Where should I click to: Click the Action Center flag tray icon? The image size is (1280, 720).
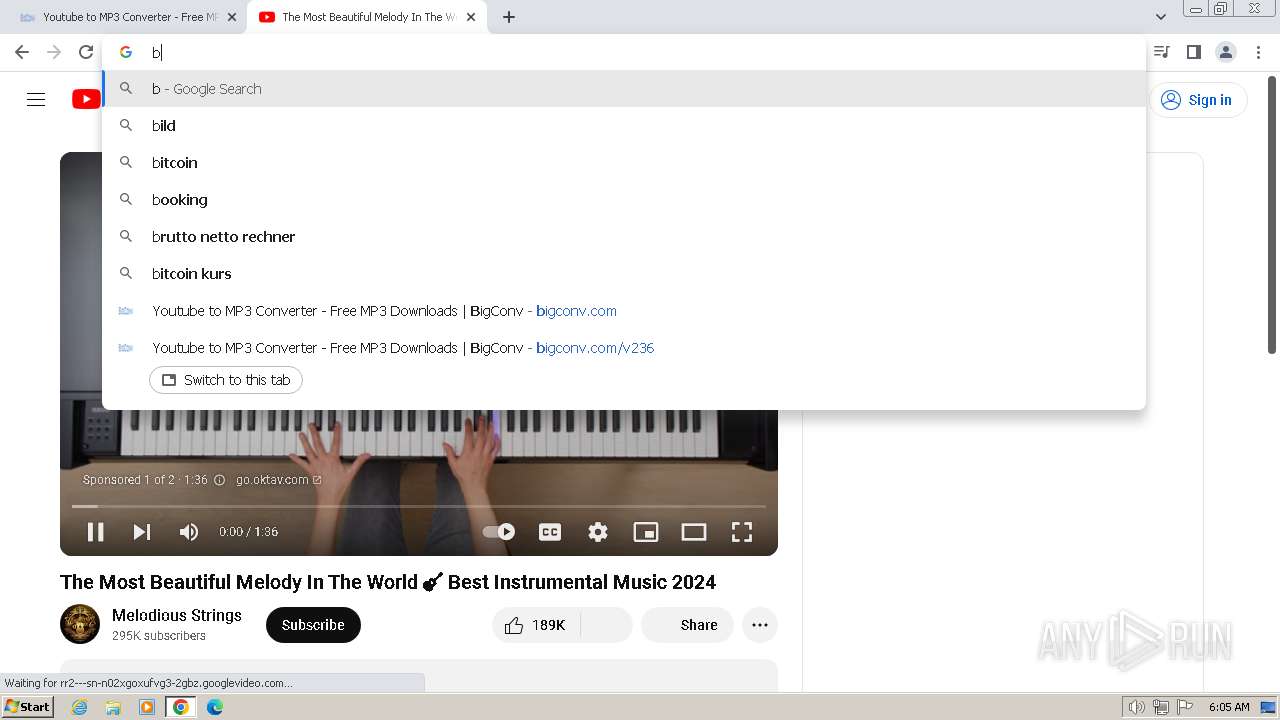point(1185,707)
